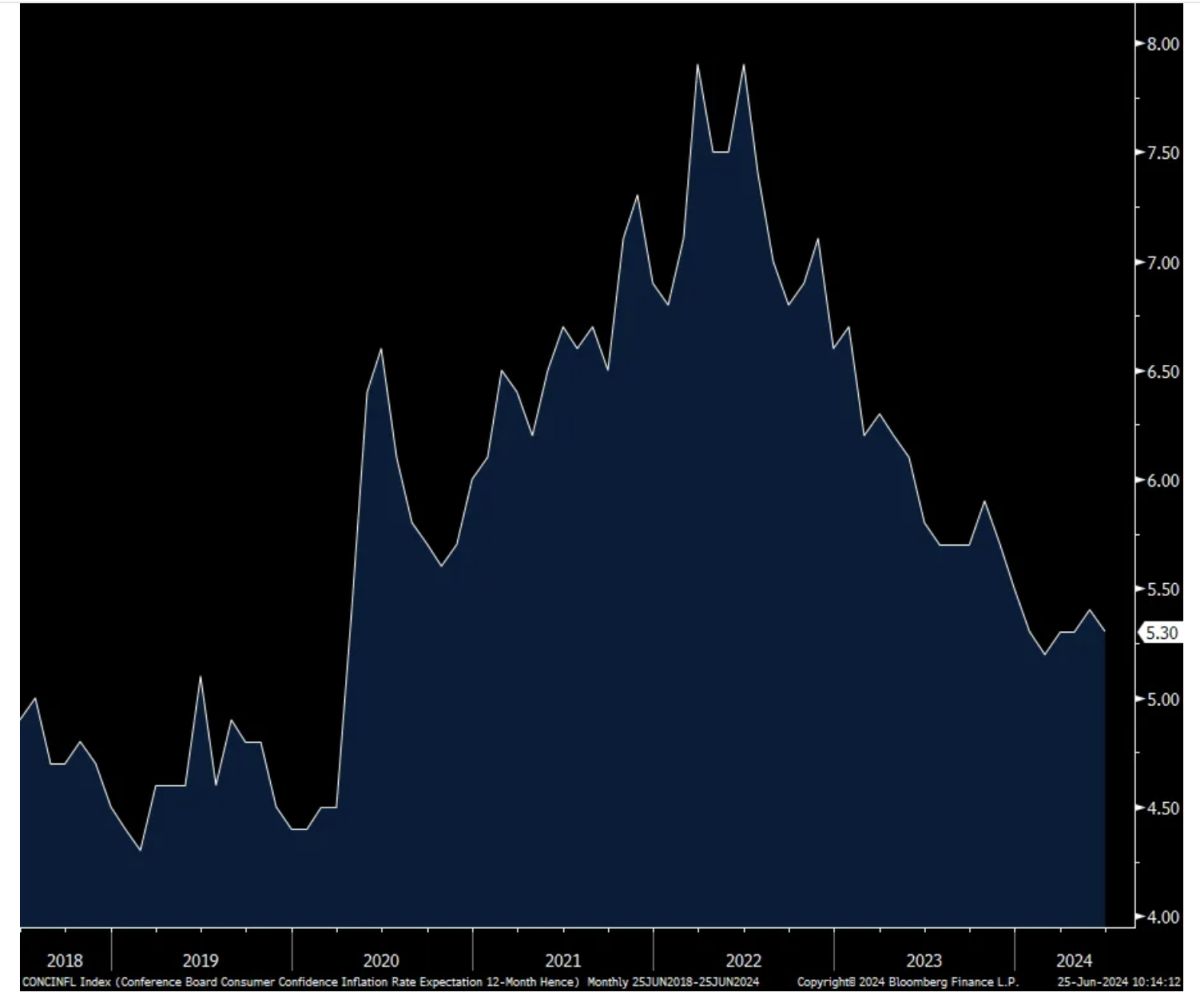Click the 8.00 y-axis label

1162,43
